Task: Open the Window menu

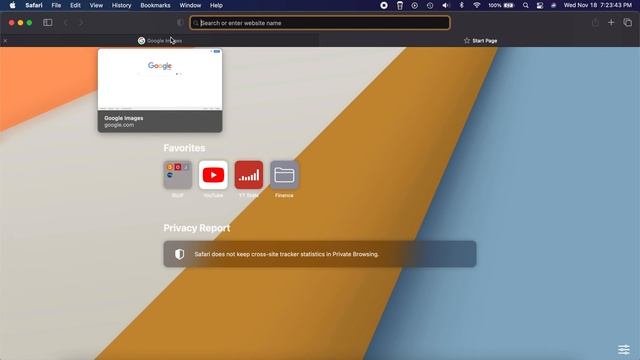Action: (x=190, y=5)
